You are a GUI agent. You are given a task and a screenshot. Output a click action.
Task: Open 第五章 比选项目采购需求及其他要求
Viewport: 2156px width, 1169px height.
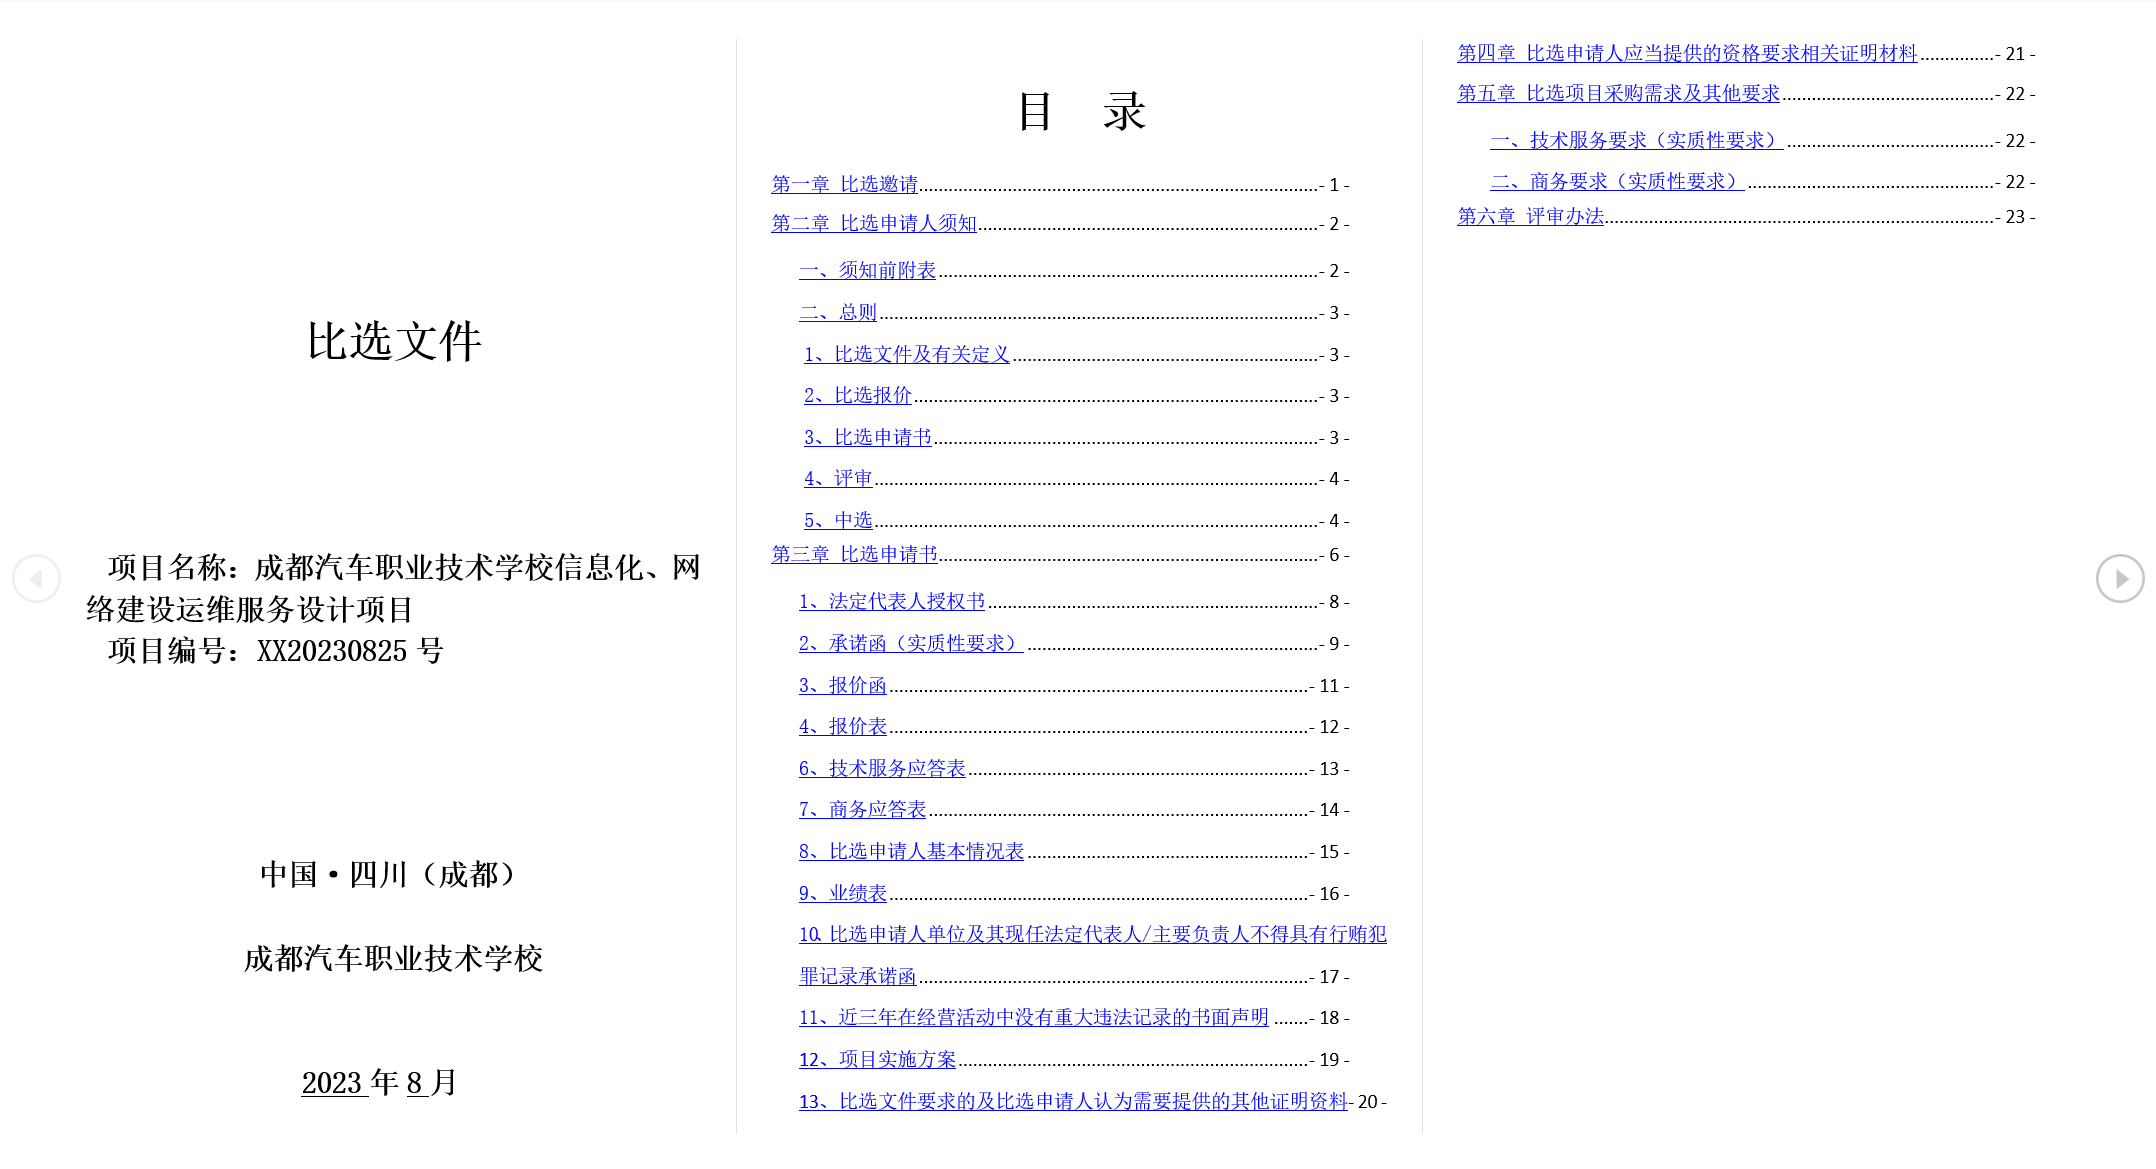(1619, 93)
